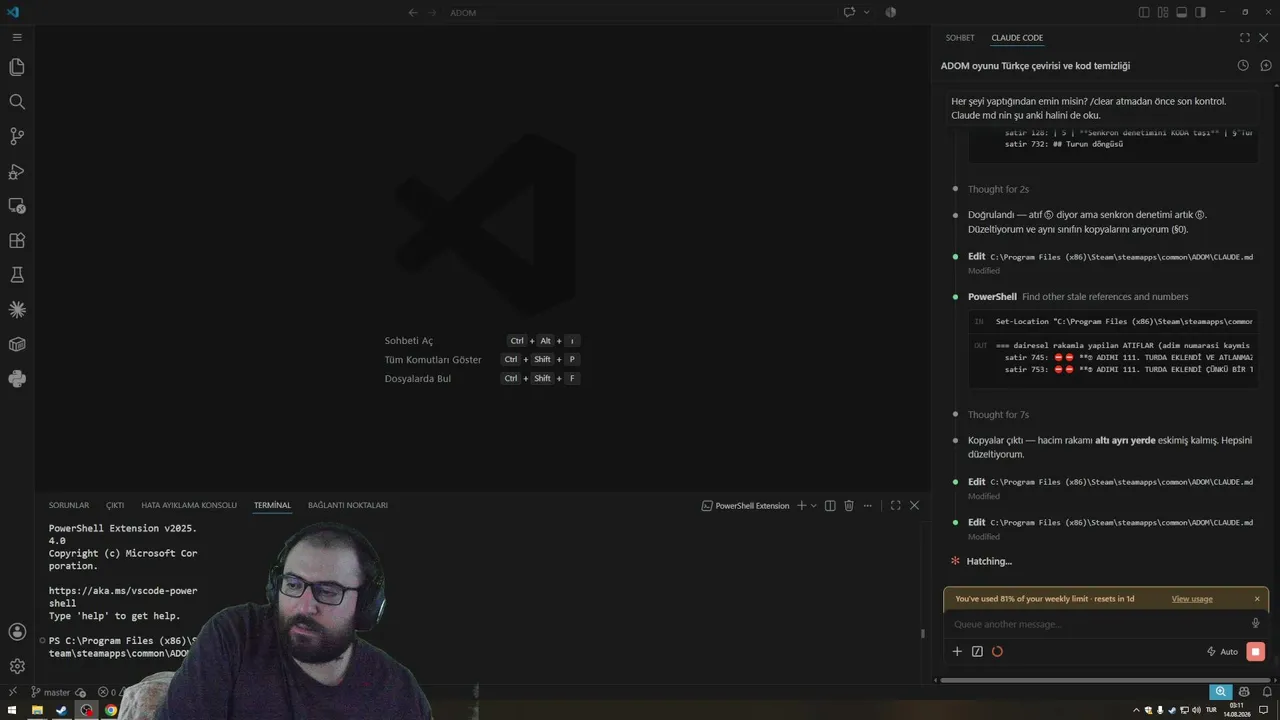Viewport: 1280px width, 720px height.
Task: Open terminal panel more actions menu
Action: tap(868, 506)
